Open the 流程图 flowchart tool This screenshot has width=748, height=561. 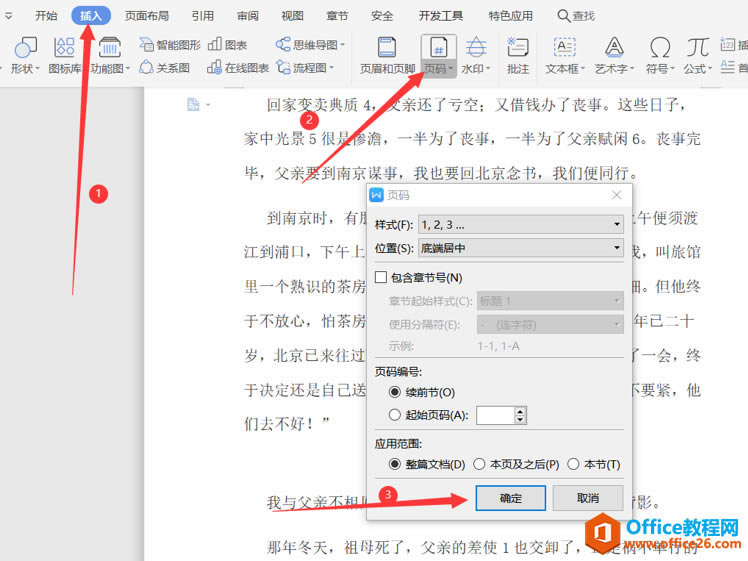click(305, 68)
